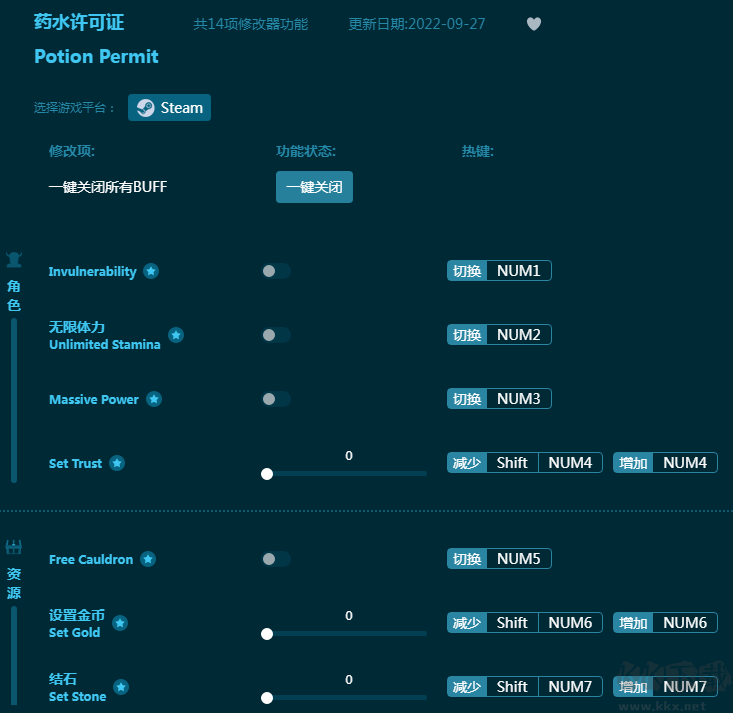Click the Set Gold slider handle
Image resolution: width=733 pixels, height=713 pixels.
click(267, 634)
